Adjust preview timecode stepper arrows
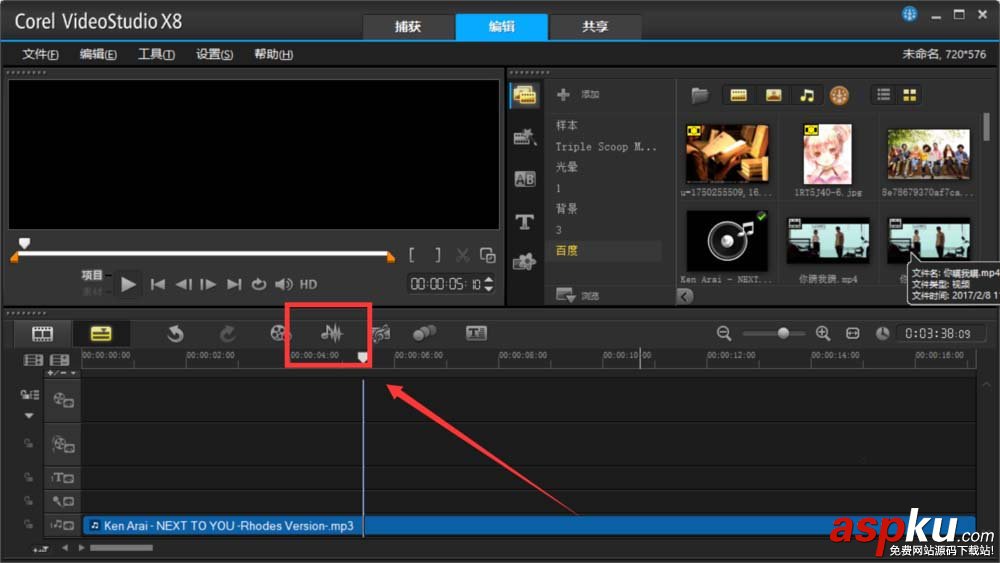The height and width of the screenshot is (563, 1000). point(489,284)
